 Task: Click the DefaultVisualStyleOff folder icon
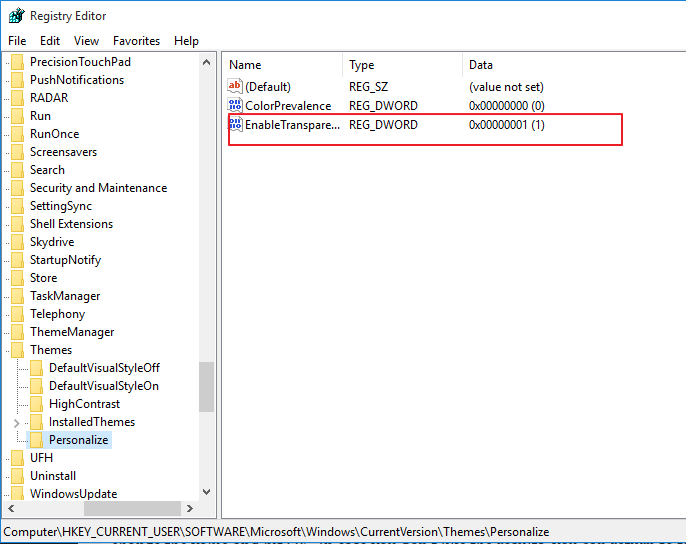(x=36, y=368)
